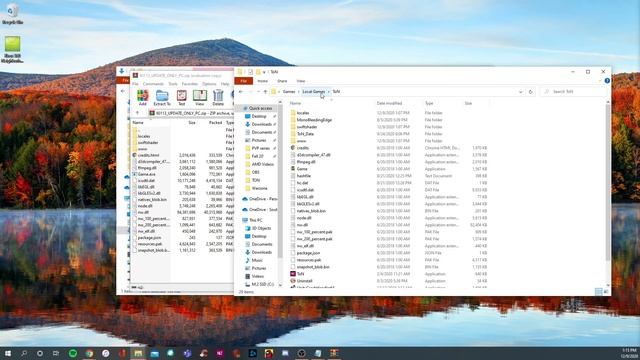Click the Delete icon in WinRAR toolbar
Image resolution: width=640 pixels, height=360 pixels.
click(x=218, y=98)
